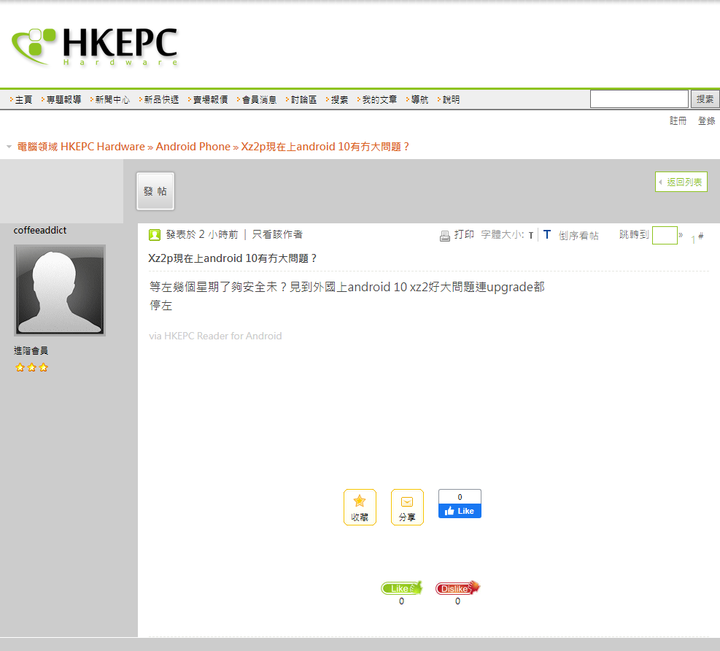Screen dimensions: 720x651
Task: Click the printer icon
Action: (x=444, y=236)
